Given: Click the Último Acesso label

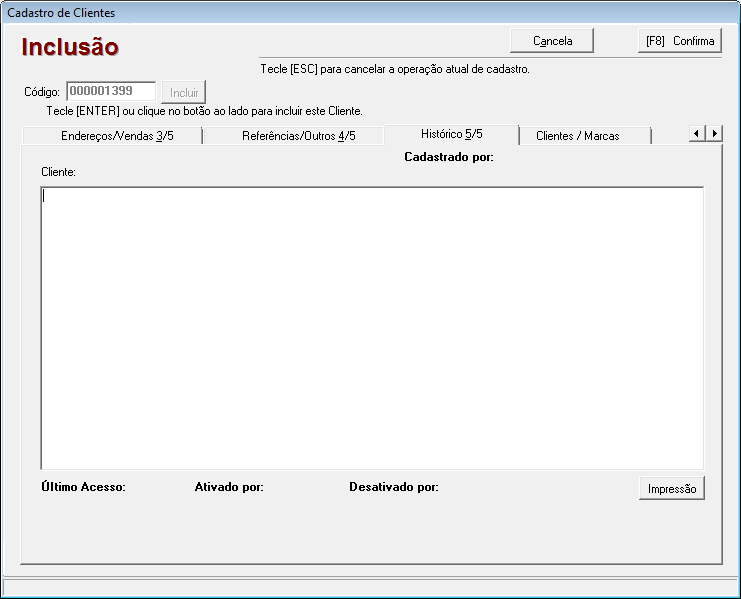Looking at the screenshot, I should point(83,488).
